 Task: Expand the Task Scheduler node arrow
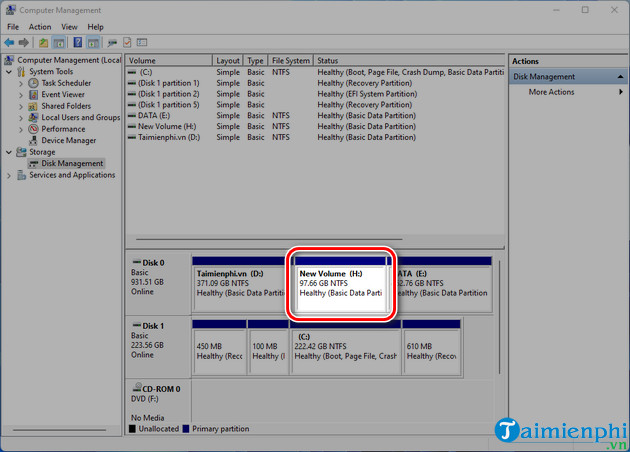click(21, 83)
